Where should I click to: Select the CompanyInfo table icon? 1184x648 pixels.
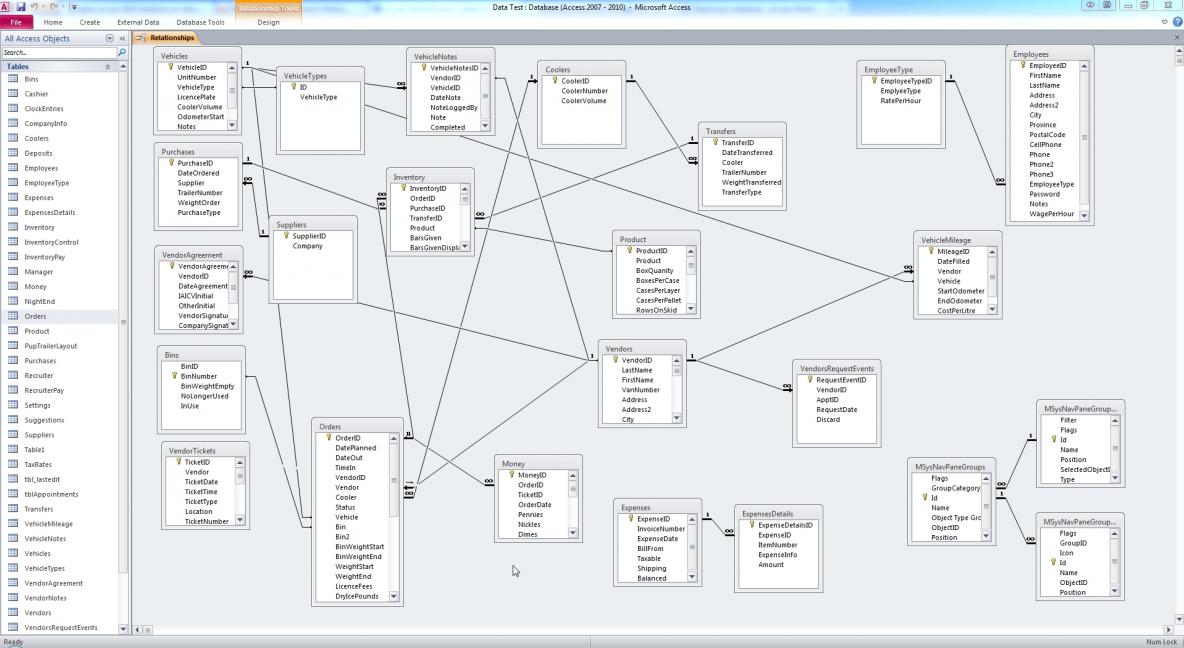tap(13, 123)
